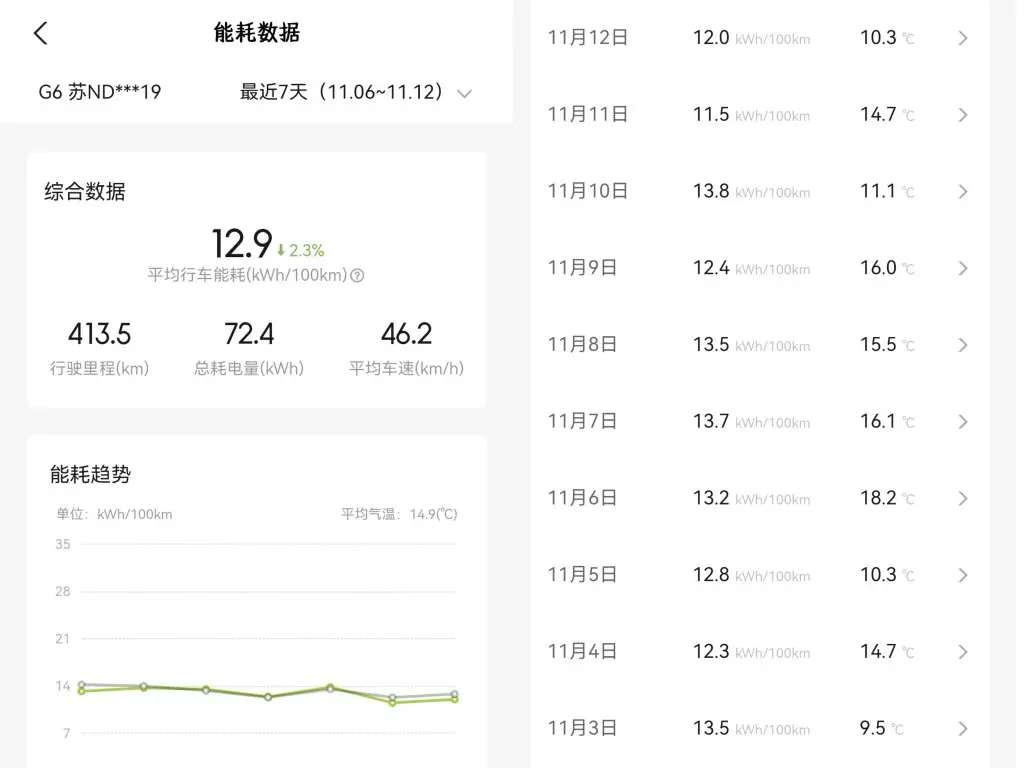Select the first data point on trend chart

(81, 688)
